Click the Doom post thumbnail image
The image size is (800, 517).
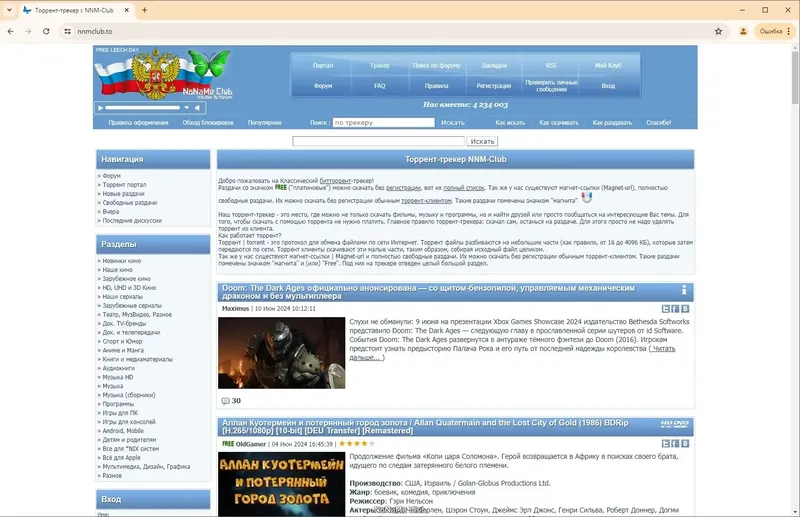pyautogui.click(x=282, y=353)
